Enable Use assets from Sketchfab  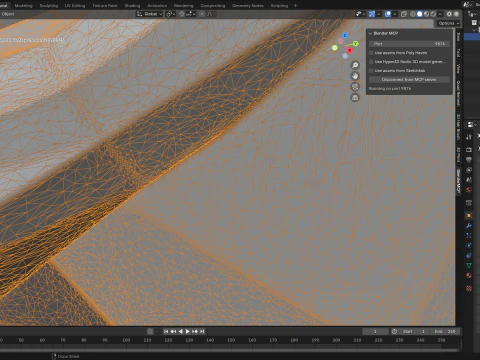click(x=371, y=71)
